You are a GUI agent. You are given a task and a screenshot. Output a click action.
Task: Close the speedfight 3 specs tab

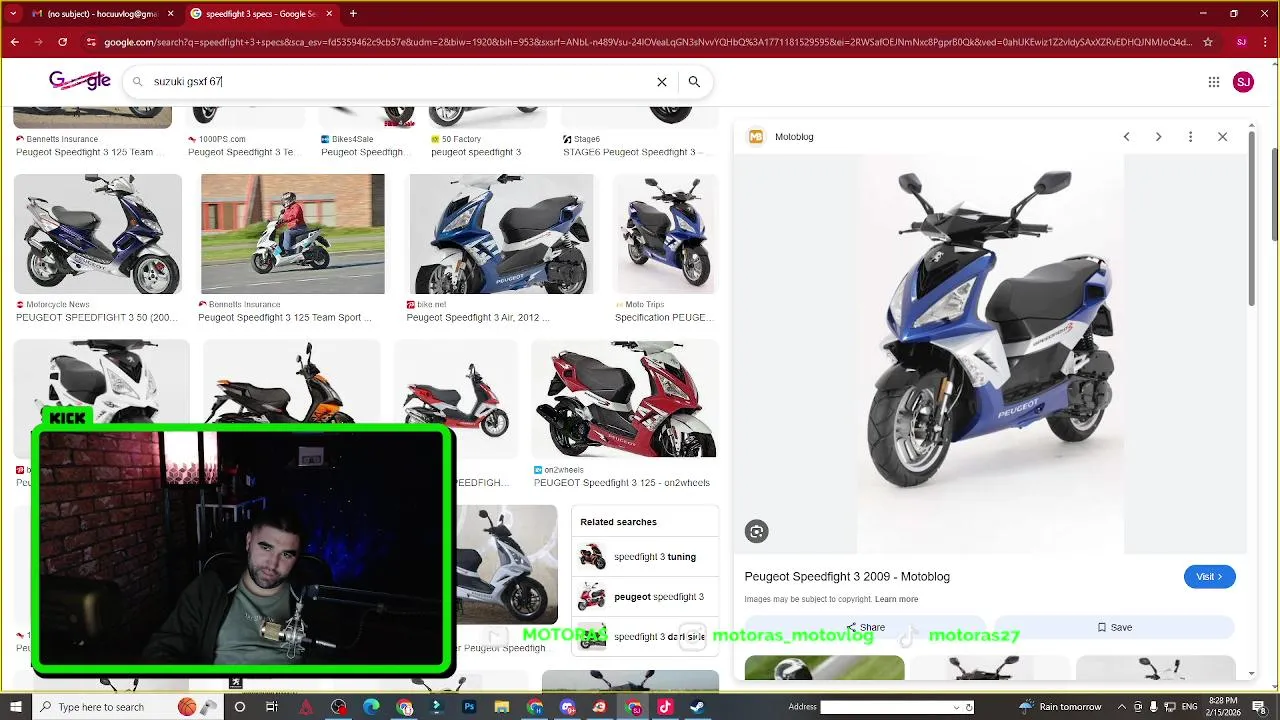329,14
